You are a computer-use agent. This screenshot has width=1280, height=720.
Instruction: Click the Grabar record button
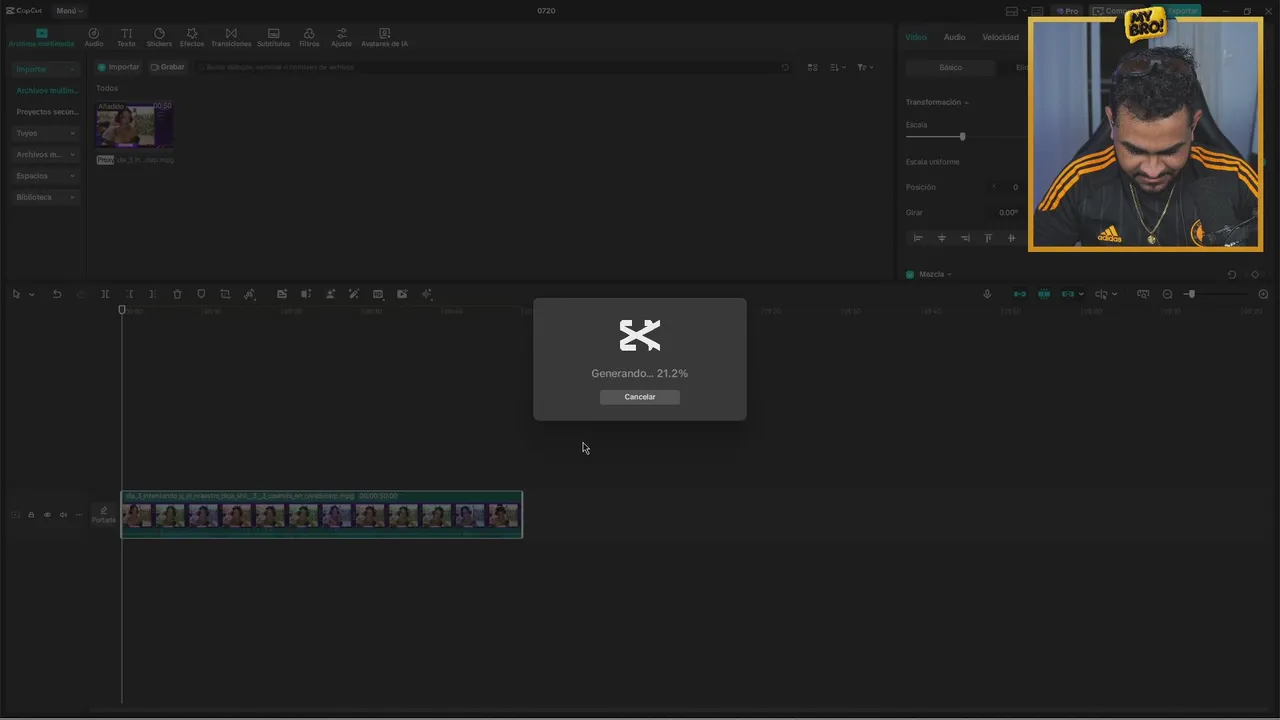[167, 67]
